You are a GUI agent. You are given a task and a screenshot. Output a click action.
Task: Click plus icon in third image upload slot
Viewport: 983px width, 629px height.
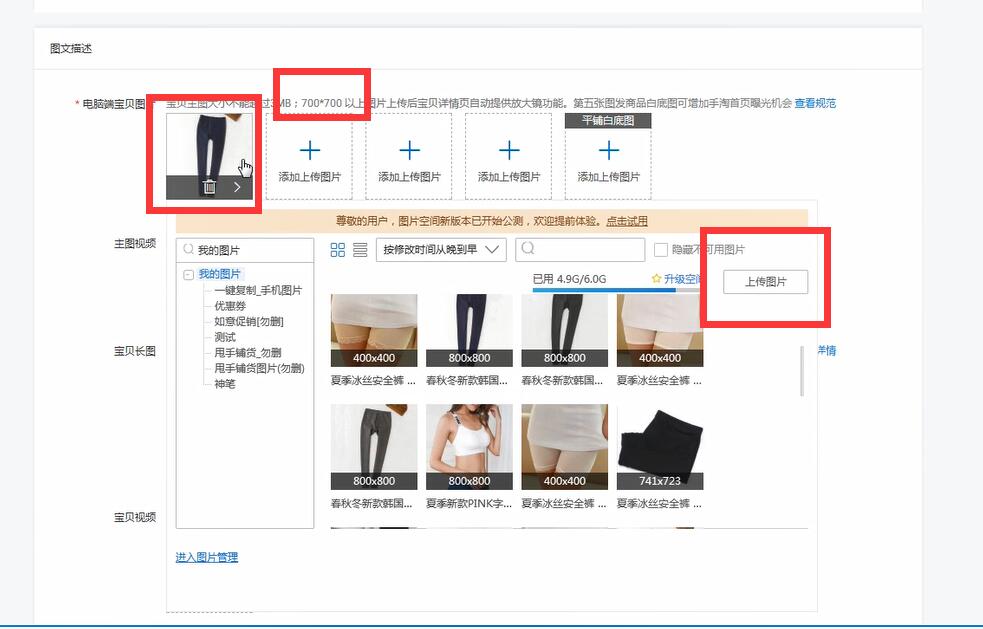point(409,151)
